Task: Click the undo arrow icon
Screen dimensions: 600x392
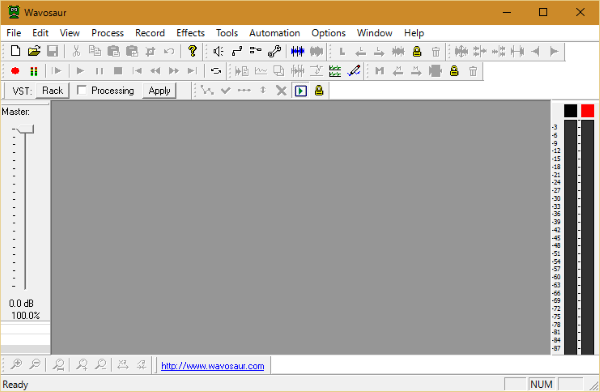Action: pyautogui.click(x=169, y=51)
